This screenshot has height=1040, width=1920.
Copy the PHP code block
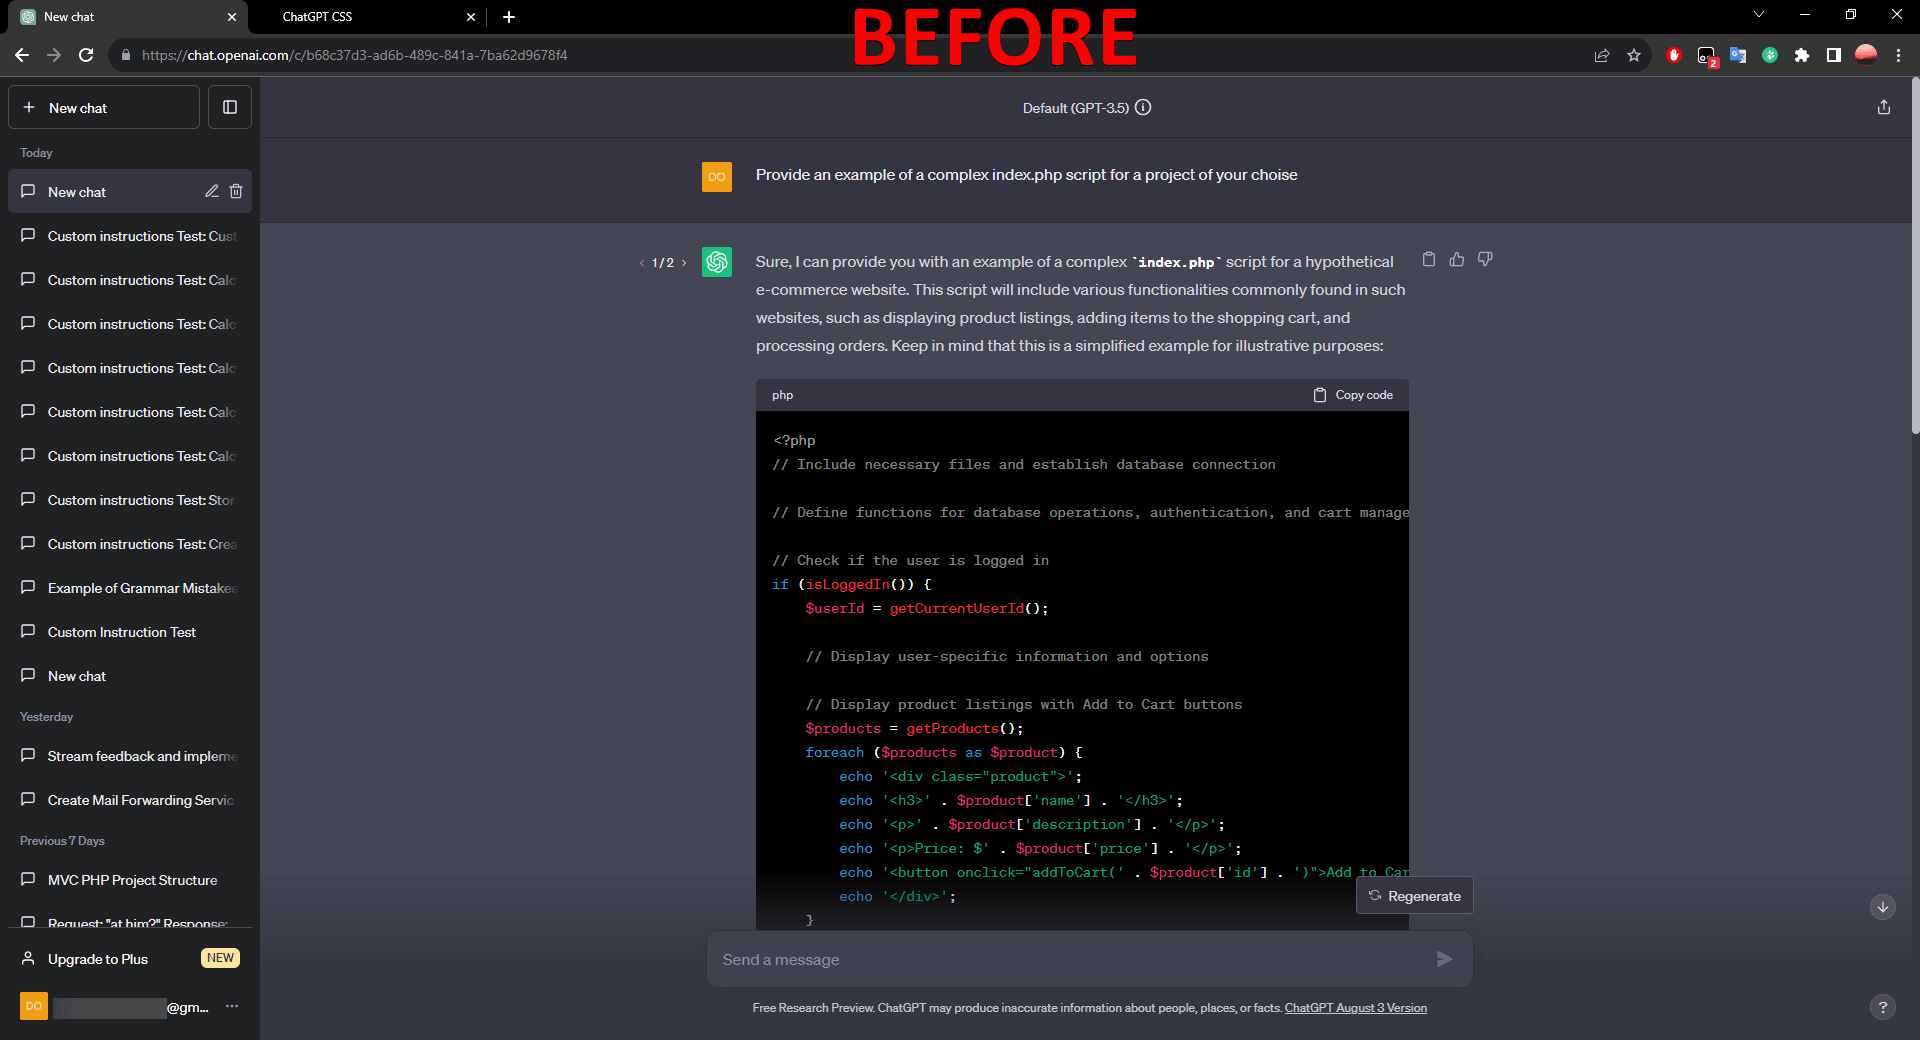pos(1352,394)
